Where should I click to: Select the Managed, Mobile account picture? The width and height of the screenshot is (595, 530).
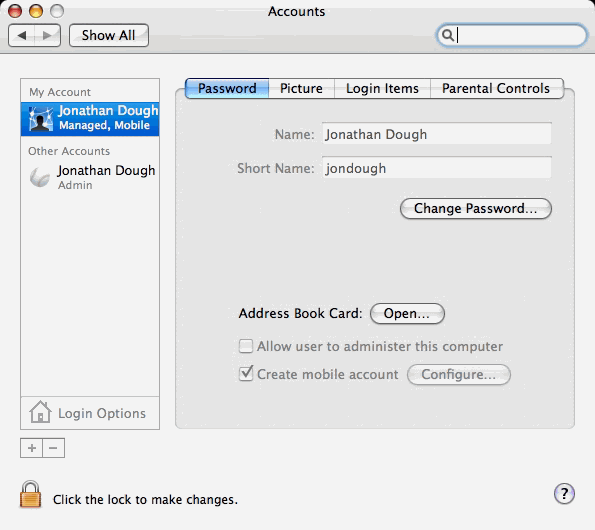41,119
